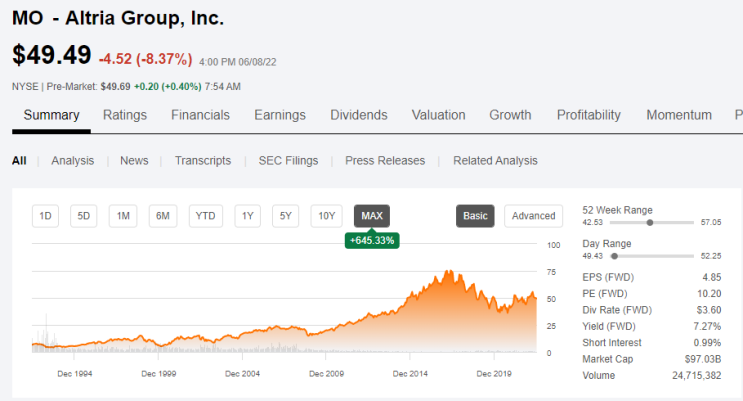Click the +645.33% performance badge
743x401 pixels.
tap(372, 240)
